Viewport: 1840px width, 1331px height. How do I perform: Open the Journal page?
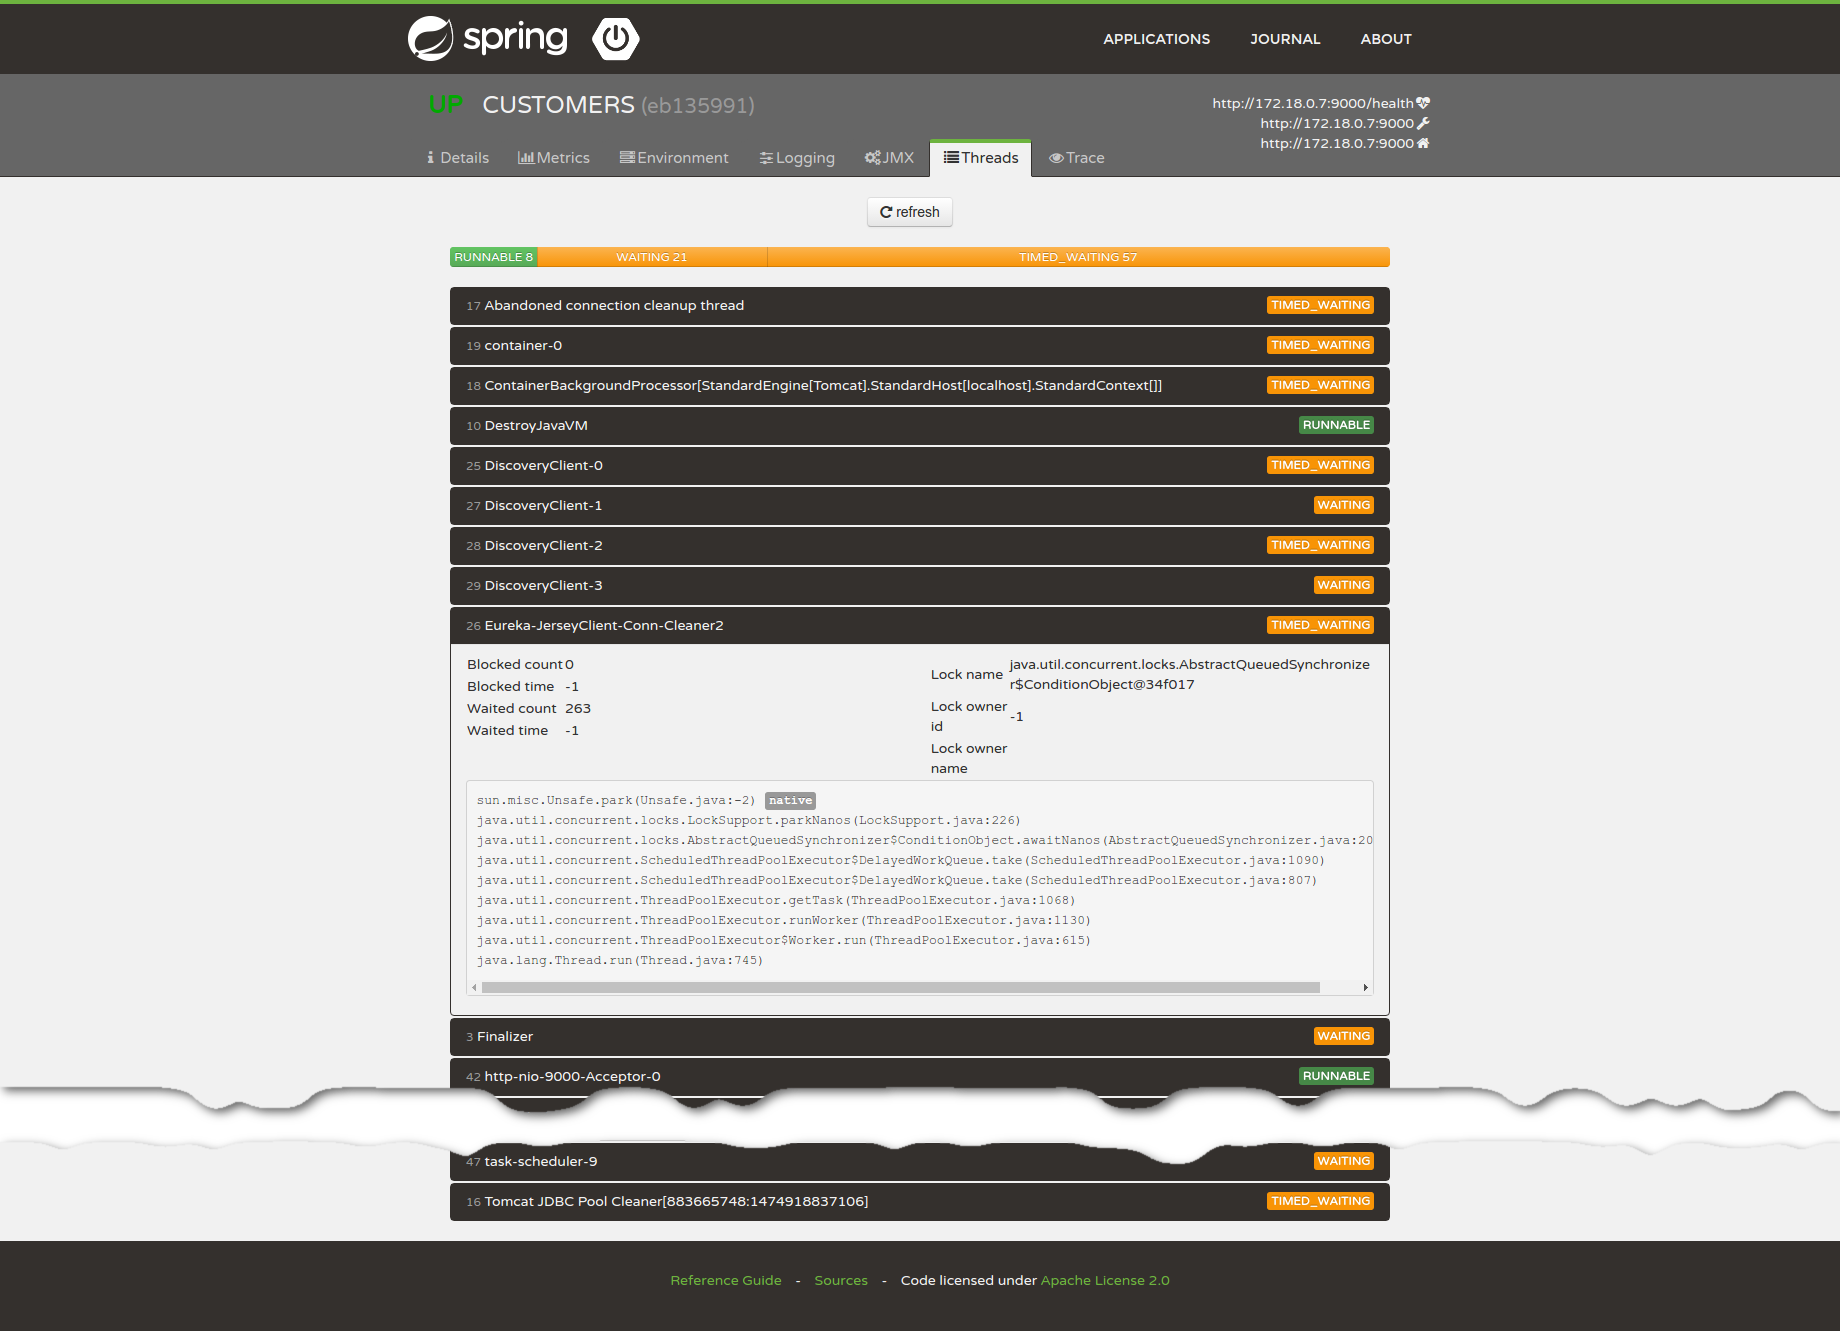pyautogui.click(x=1285, y=39)
